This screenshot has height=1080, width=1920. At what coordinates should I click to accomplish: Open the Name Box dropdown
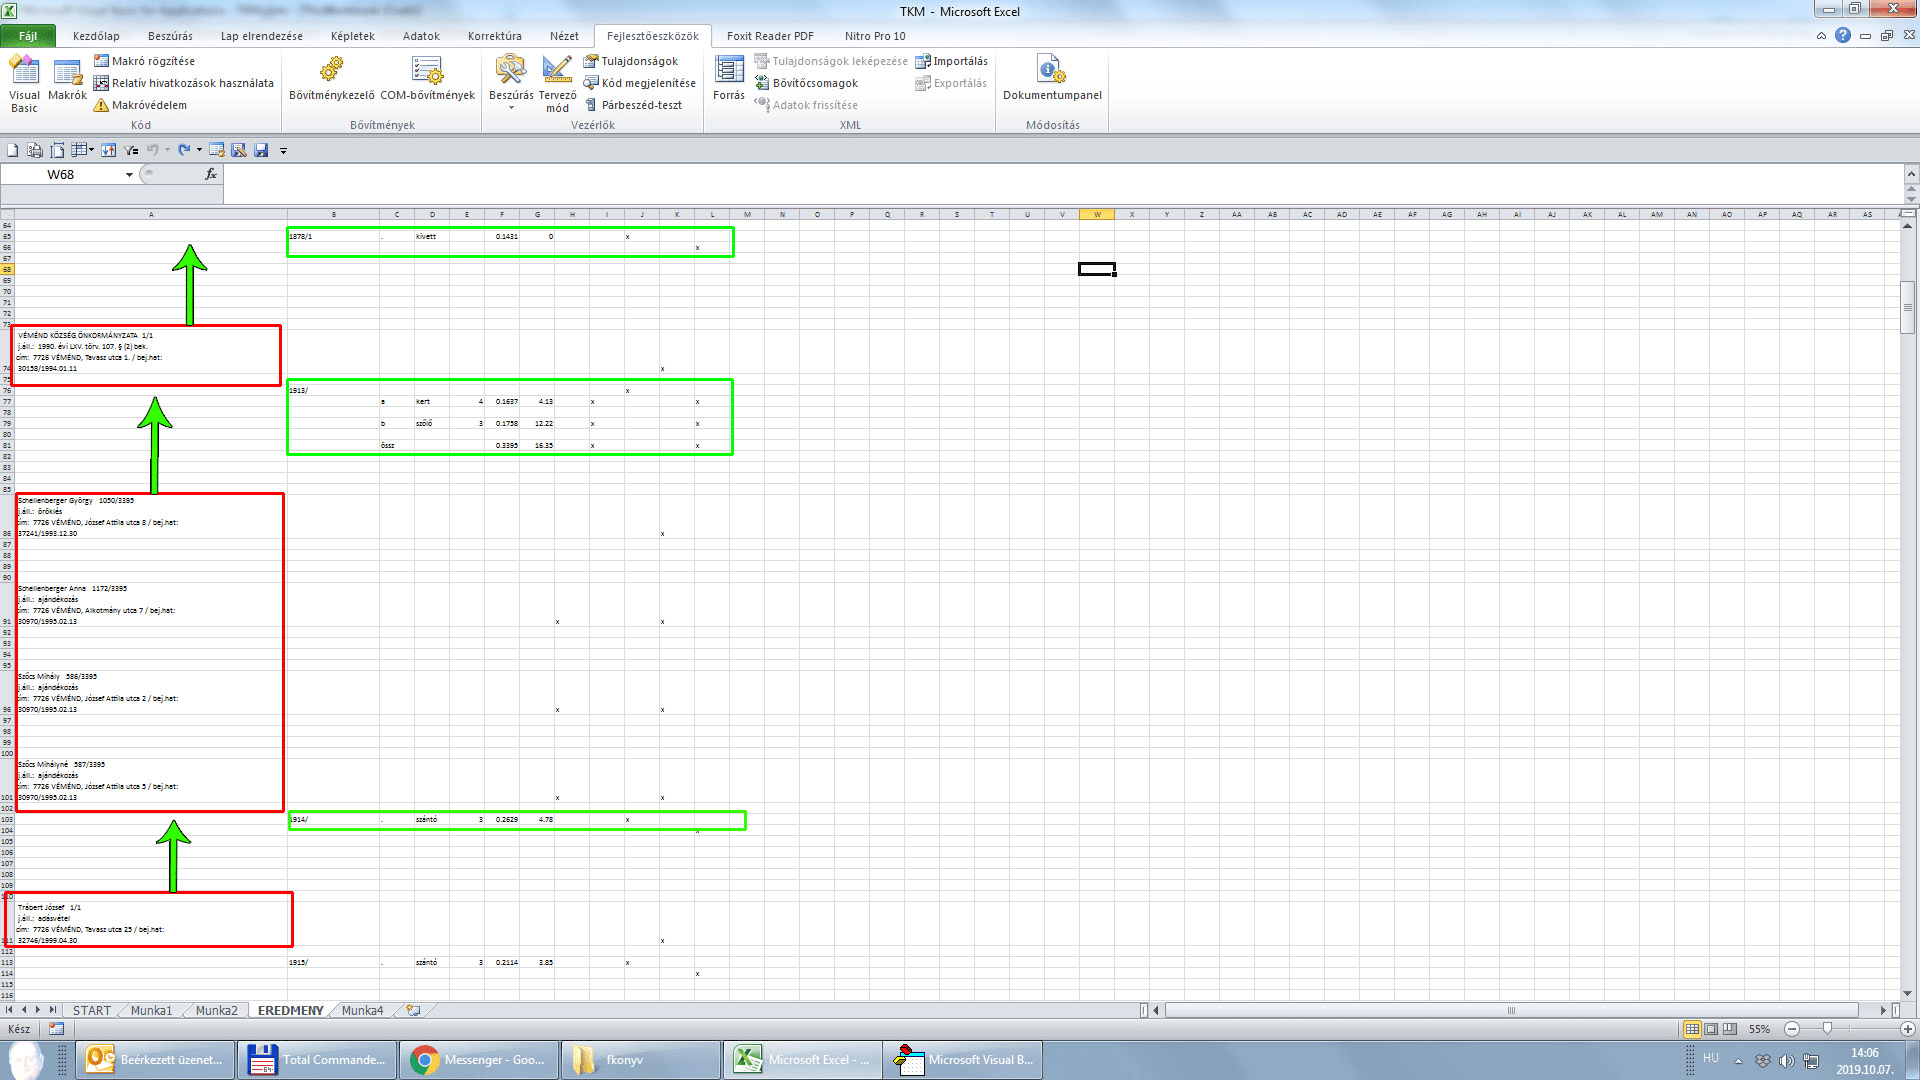coord(128,174)
